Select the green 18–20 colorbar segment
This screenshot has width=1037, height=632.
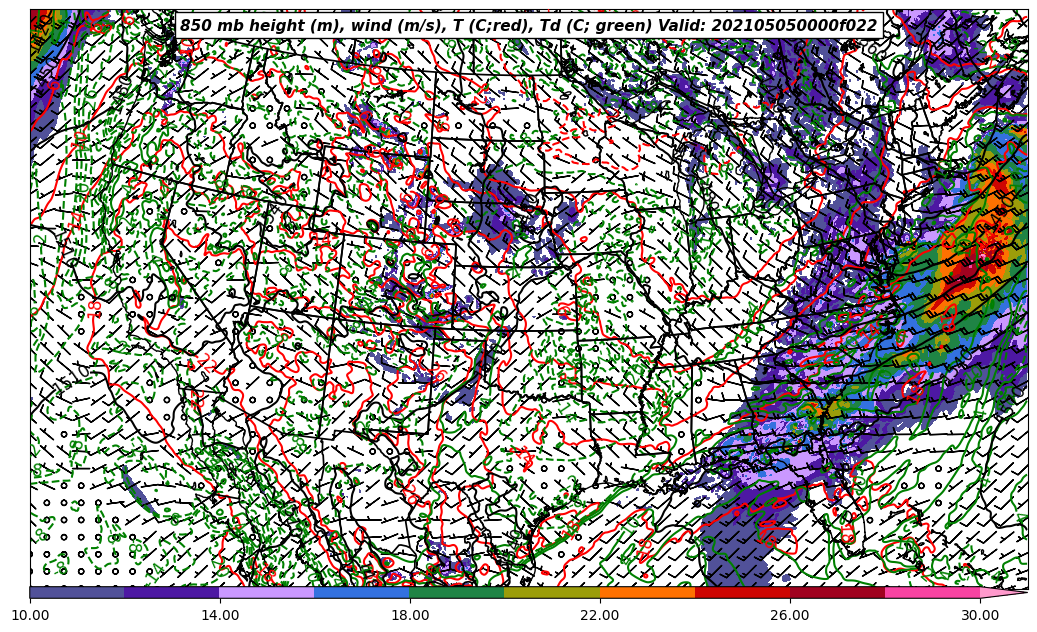(x=457, y=592)
